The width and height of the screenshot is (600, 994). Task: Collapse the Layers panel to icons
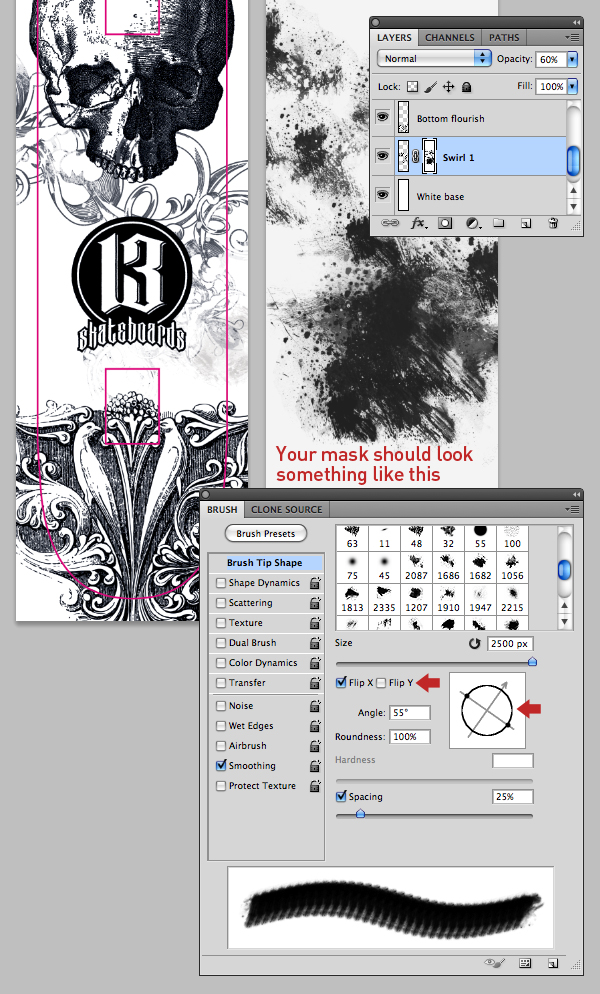[577, 22]
